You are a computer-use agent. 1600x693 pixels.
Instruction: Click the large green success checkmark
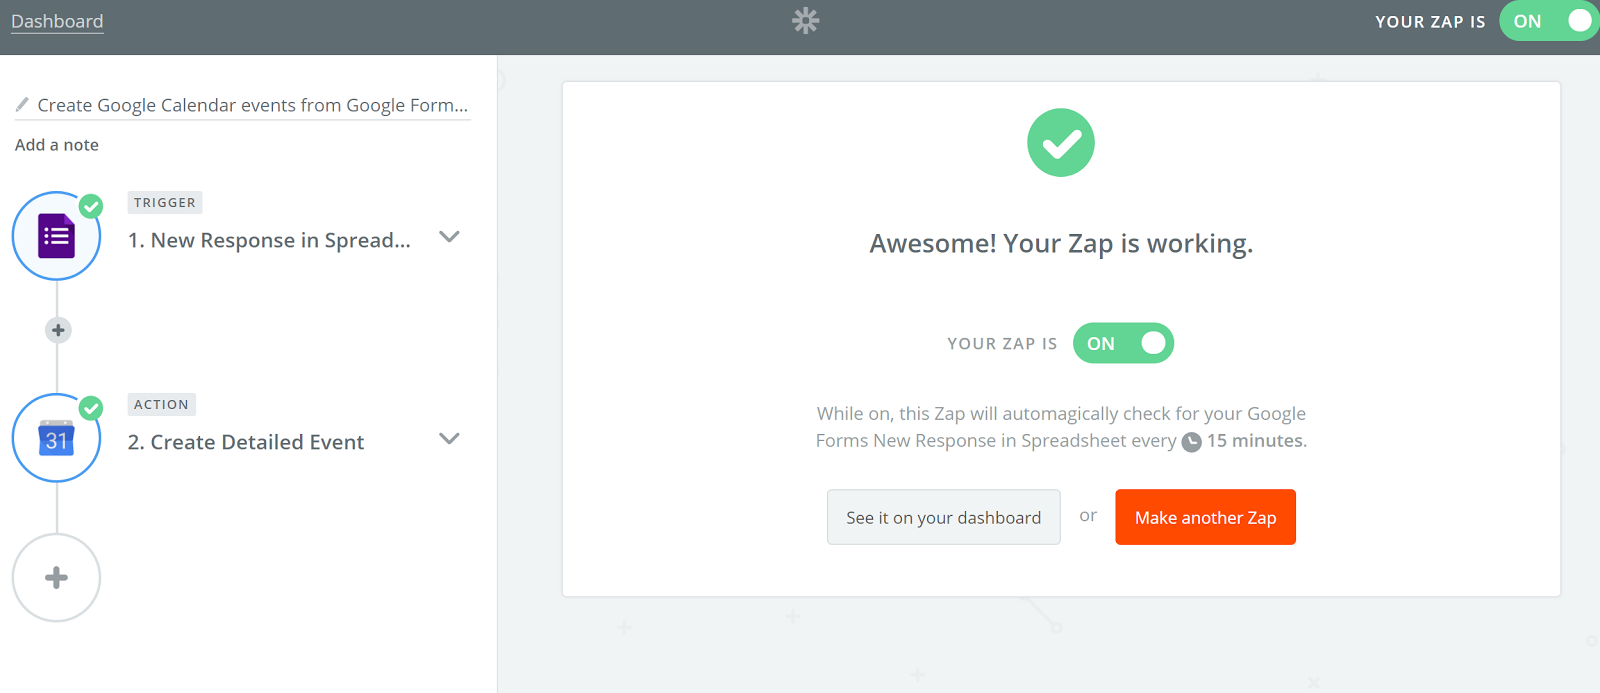click(x=1061, y=143)
